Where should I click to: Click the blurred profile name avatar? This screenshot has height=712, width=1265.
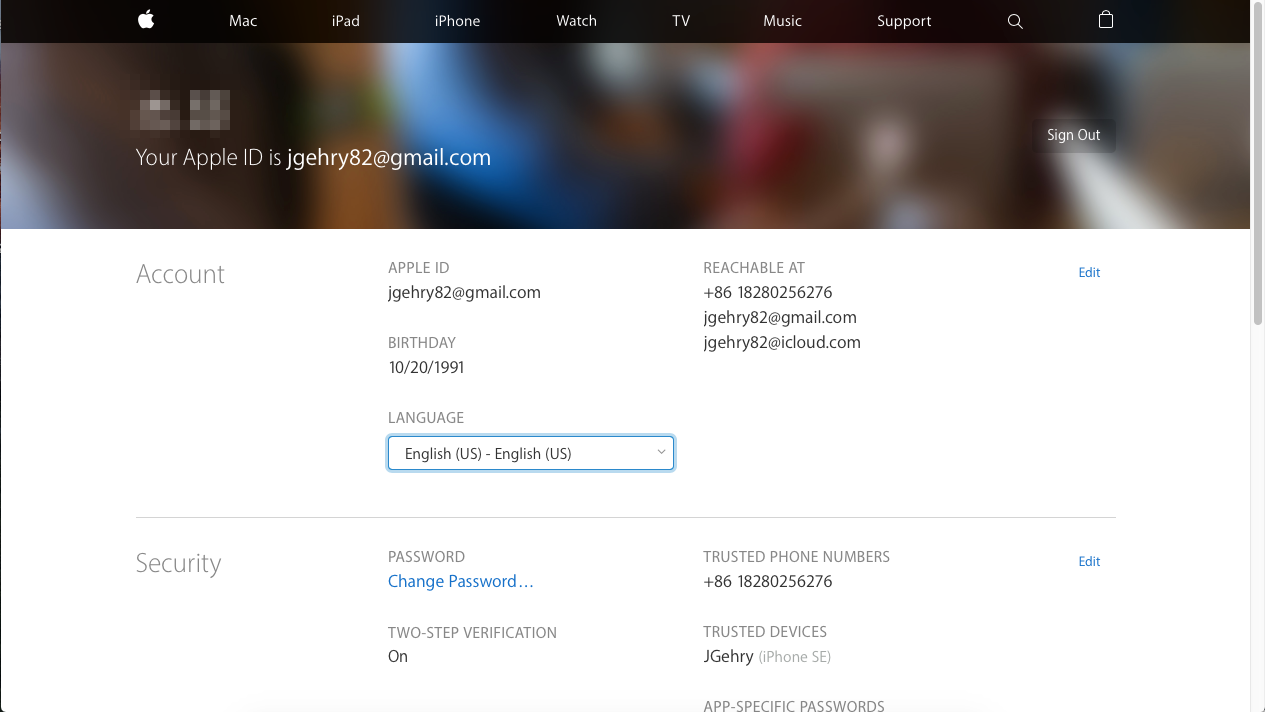coord(180,110)
